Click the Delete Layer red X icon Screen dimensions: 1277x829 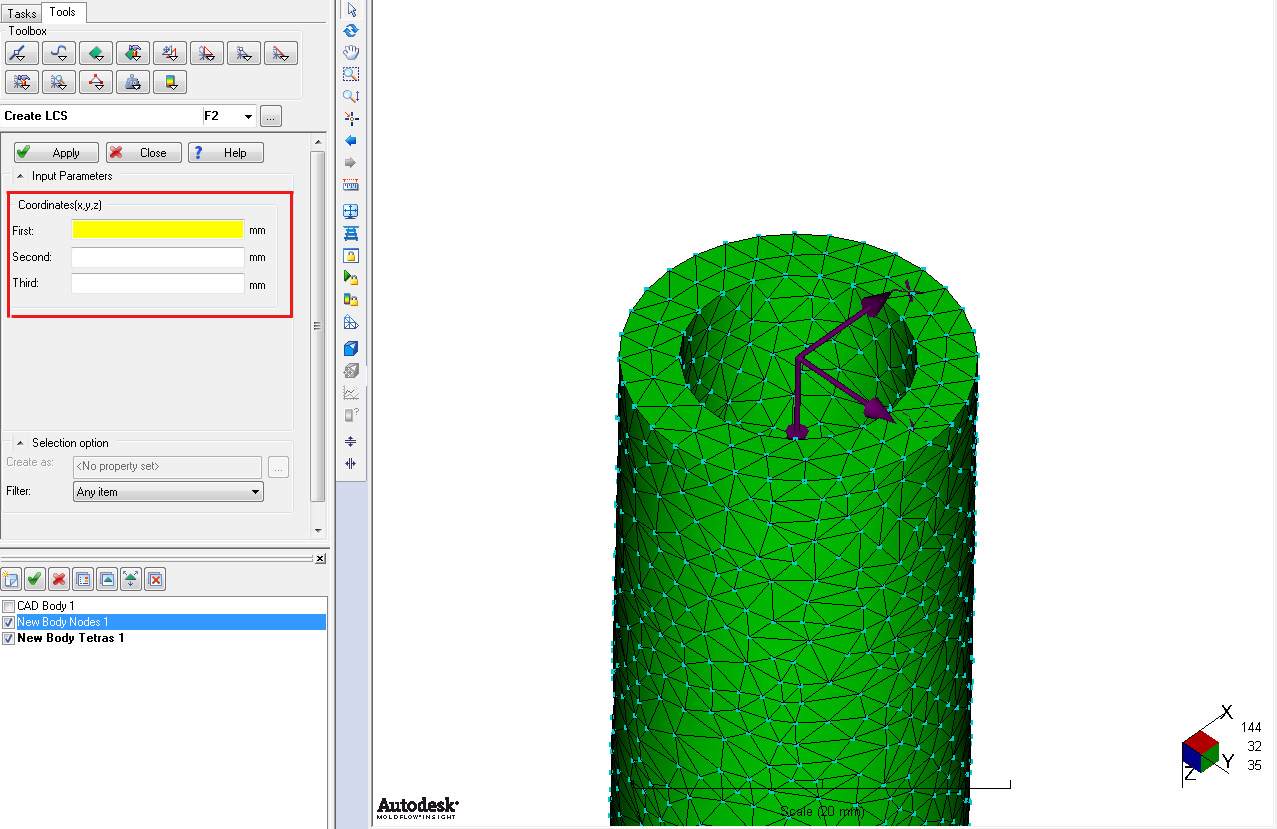click(x=58, y=578)
